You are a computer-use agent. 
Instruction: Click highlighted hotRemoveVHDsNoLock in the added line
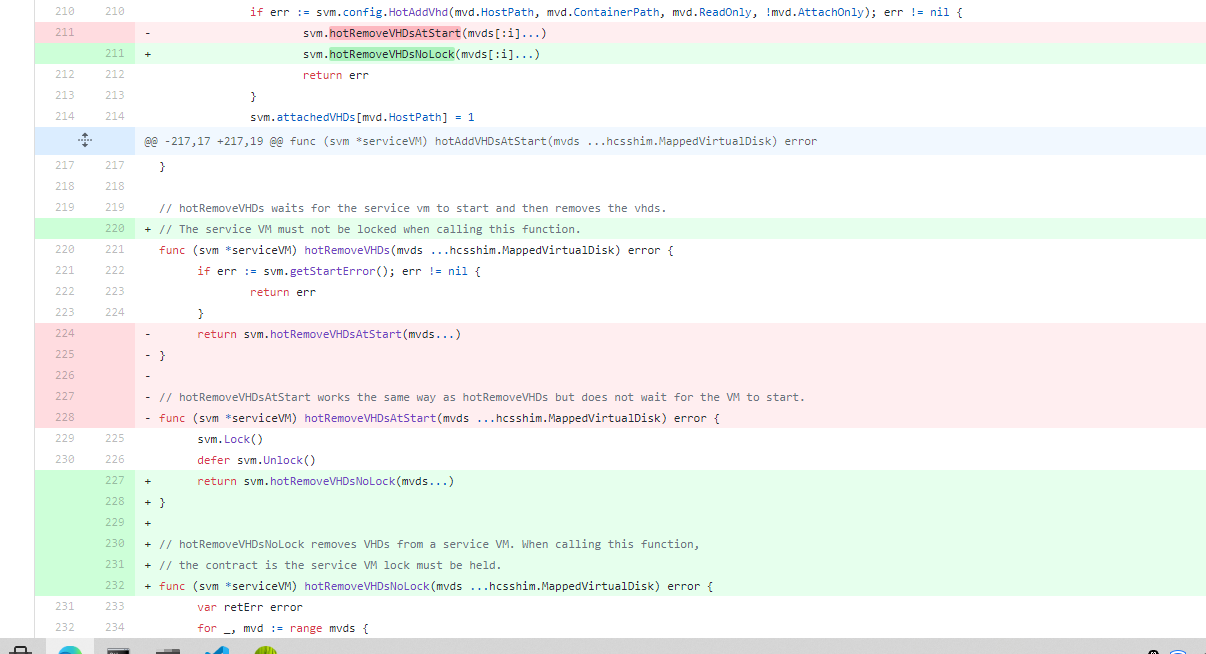click(392, 54)
